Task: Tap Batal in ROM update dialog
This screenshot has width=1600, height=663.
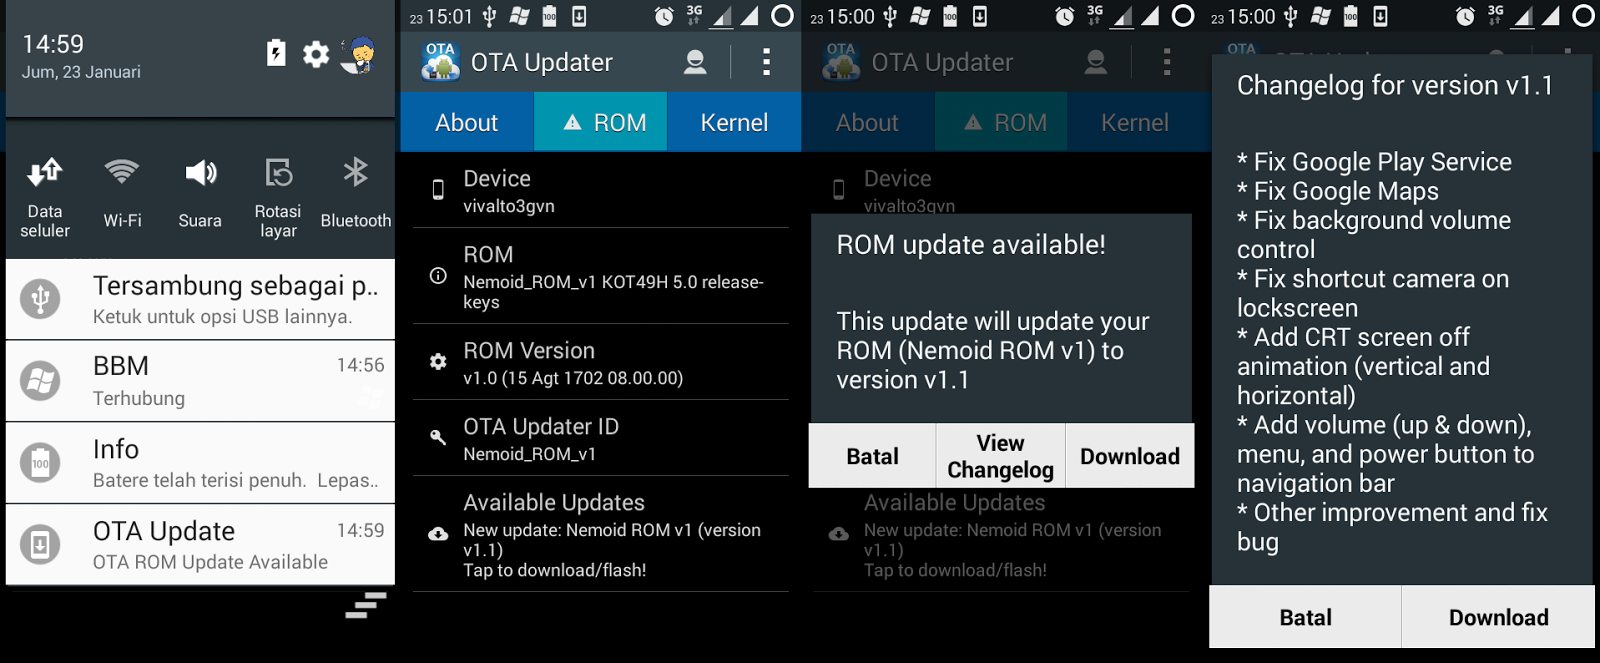Action: tap(872, 456)
